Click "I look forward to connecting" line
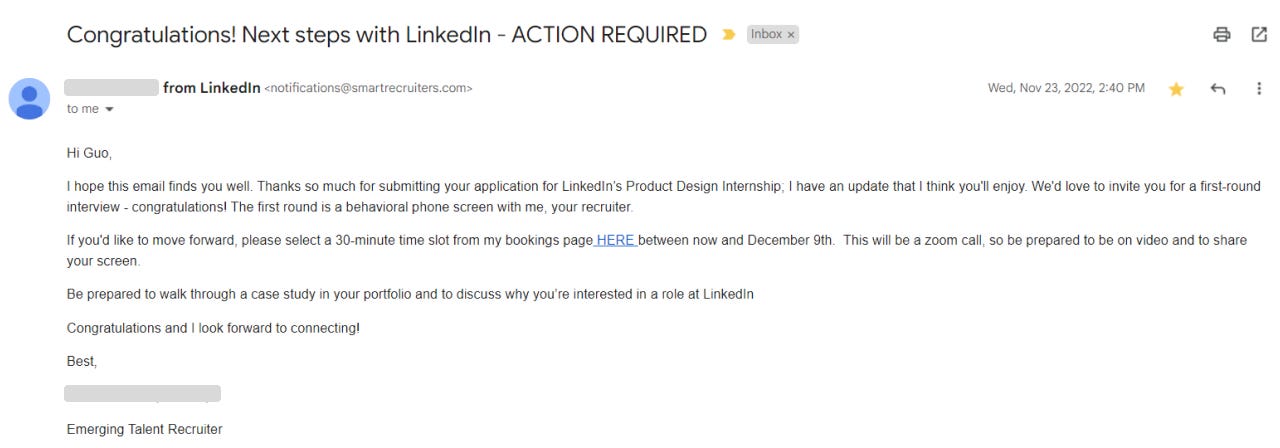Image resolution: width=1280 pixels, height=448 pixels. (213, 327)
